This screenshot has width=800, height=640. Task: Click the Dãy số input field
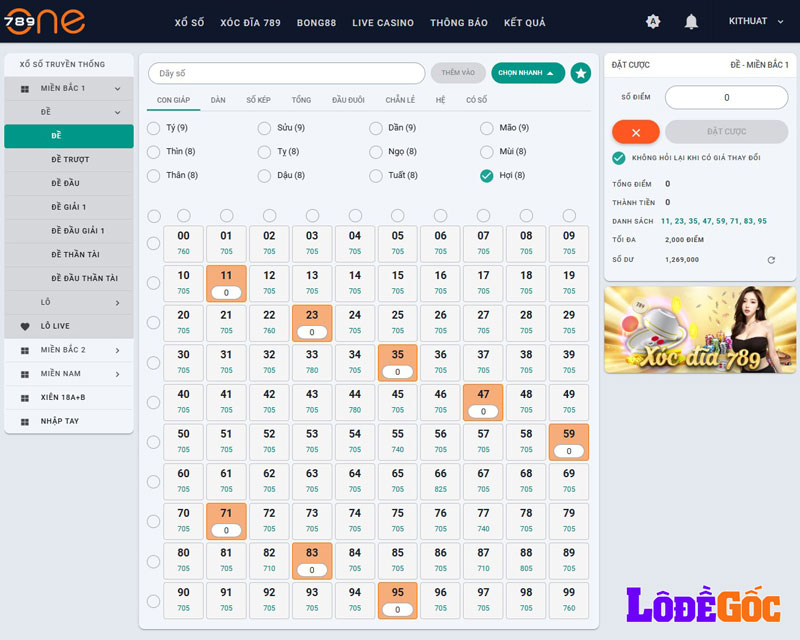[x=286, y=73]
